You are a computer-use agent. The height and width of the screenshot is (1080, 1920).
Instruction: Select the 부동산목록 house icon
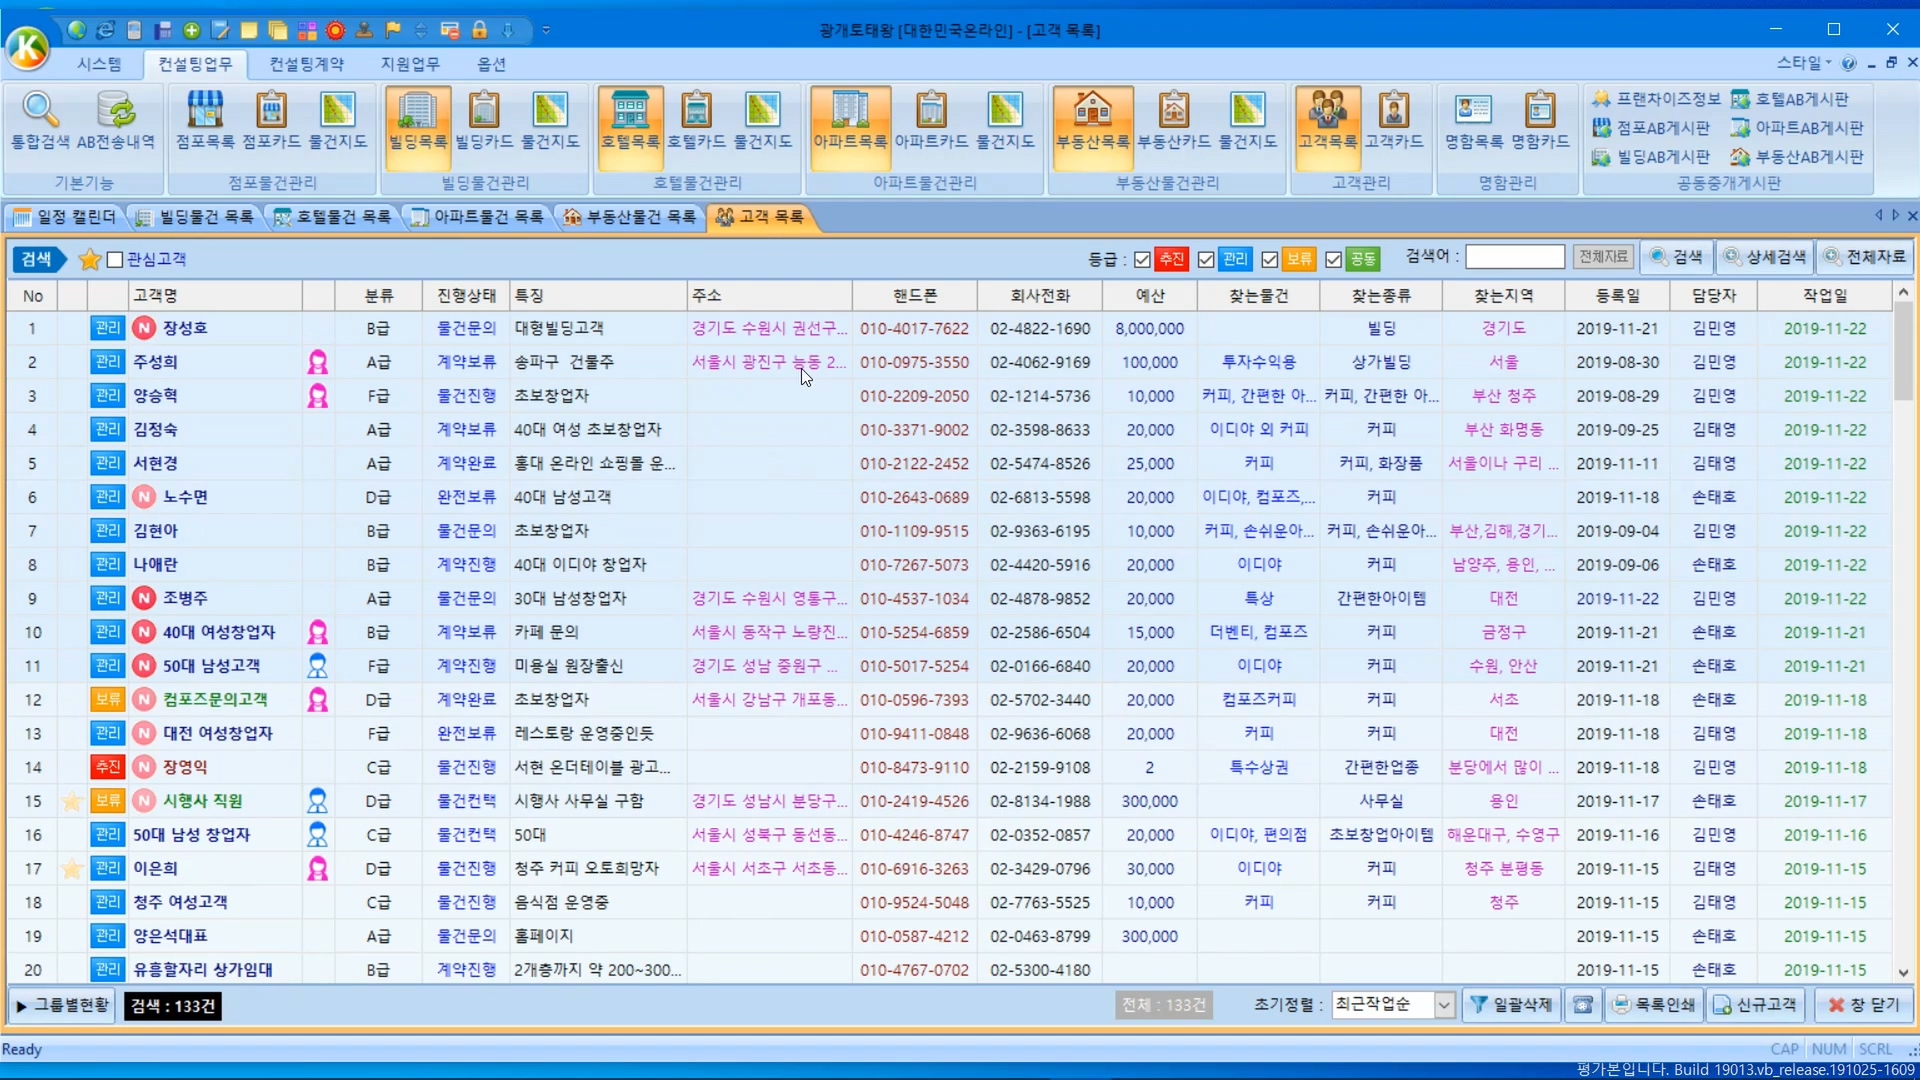(1092, 120)
